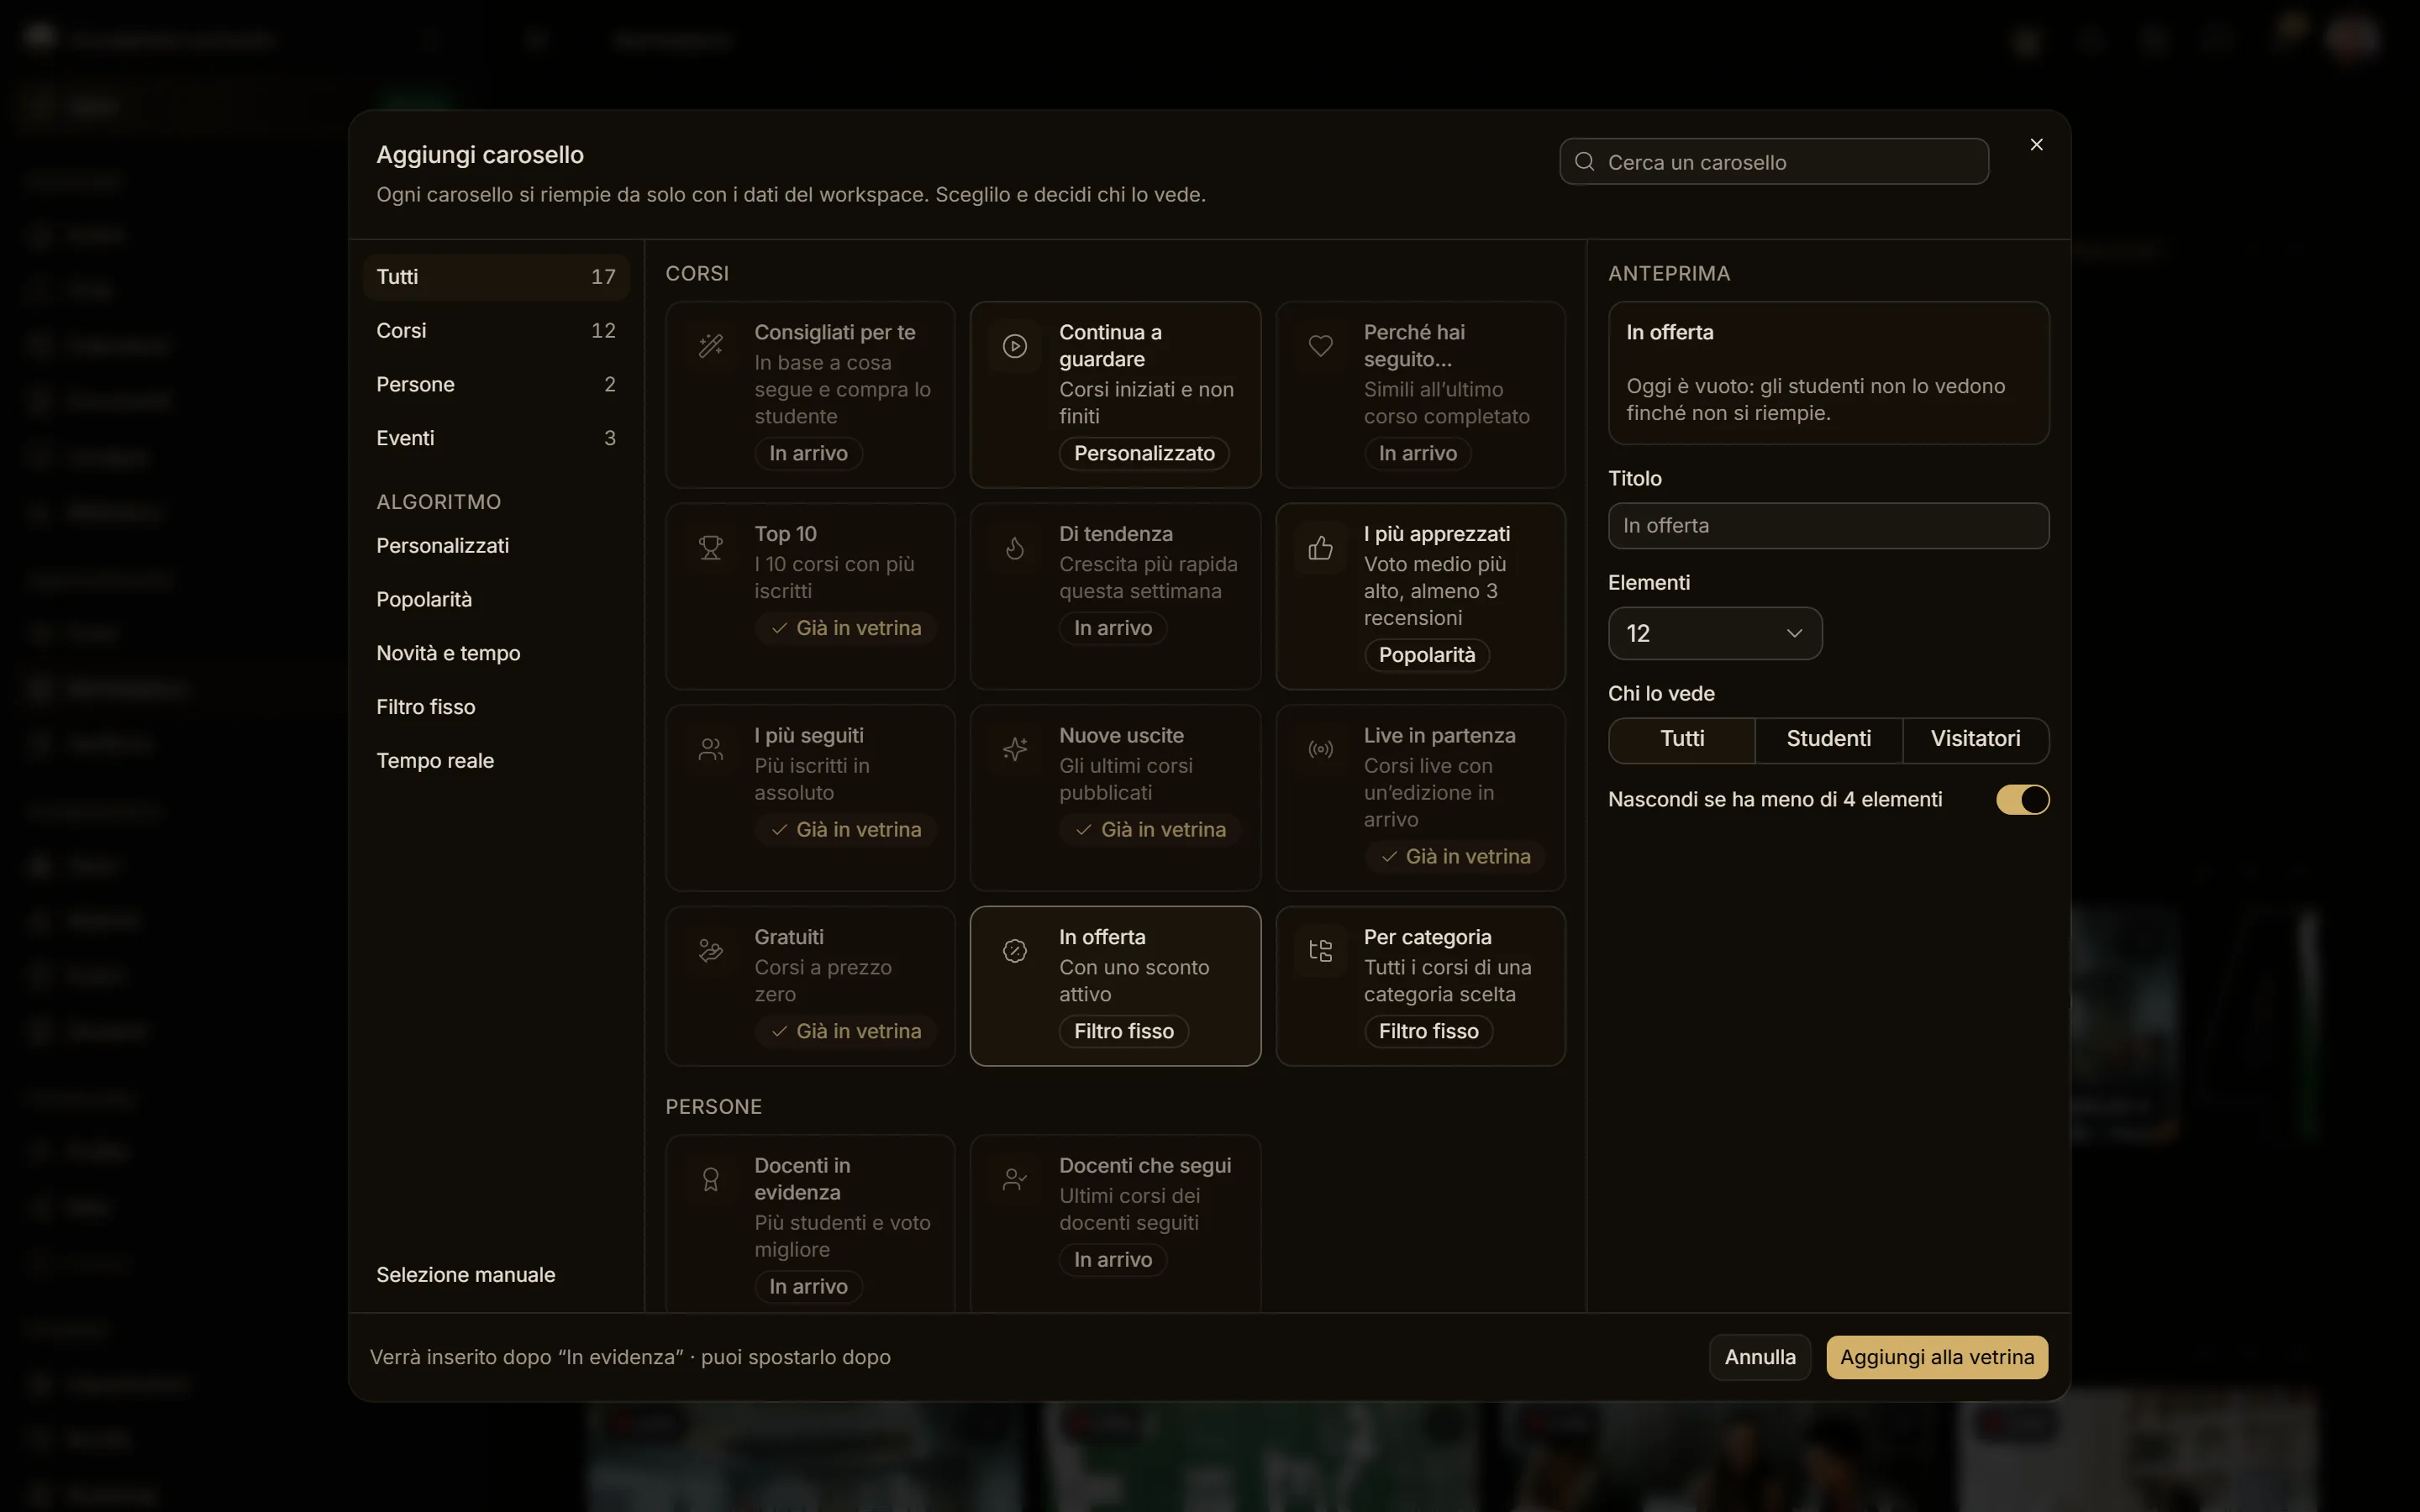Viewport: 2420px width, 1512px height.
Task: Select the Persone category filter
Action: [496, 385]
